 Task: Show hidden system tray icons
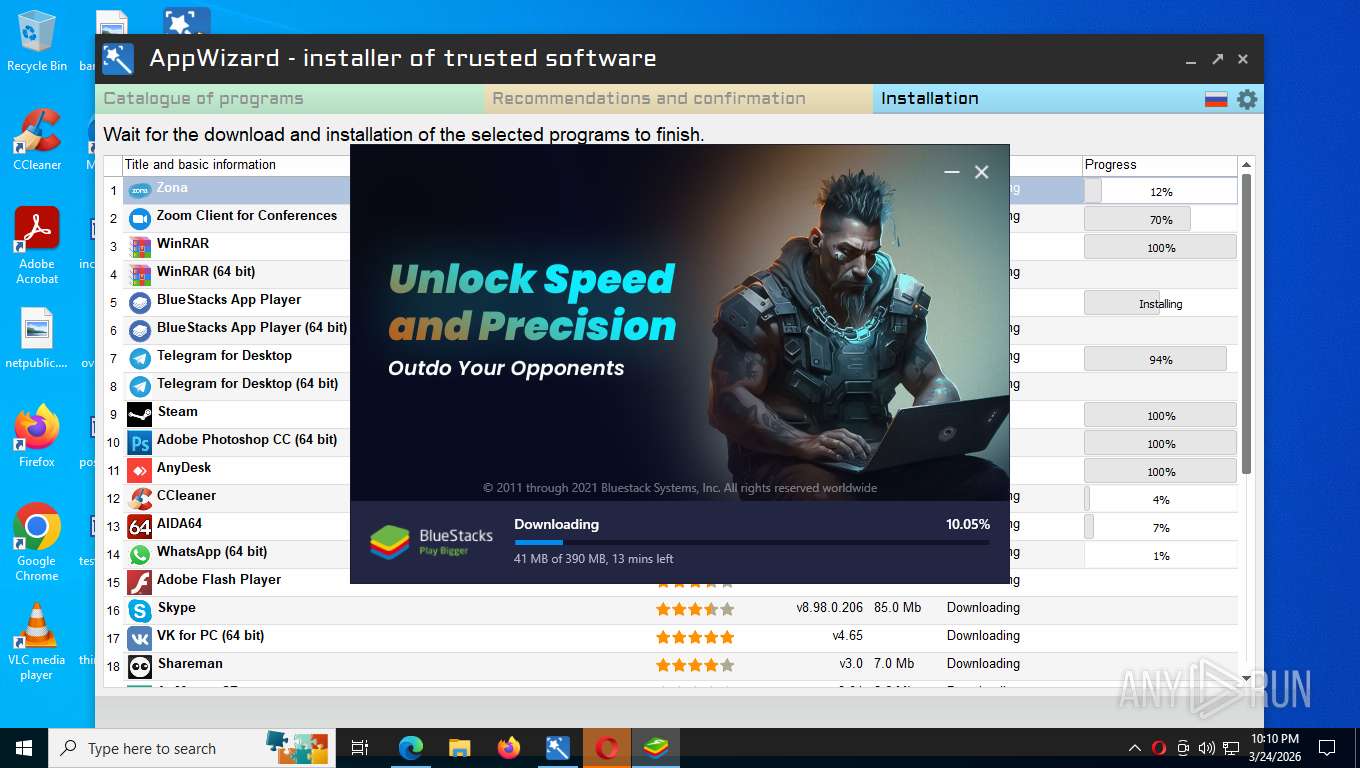click(1135, 747)
